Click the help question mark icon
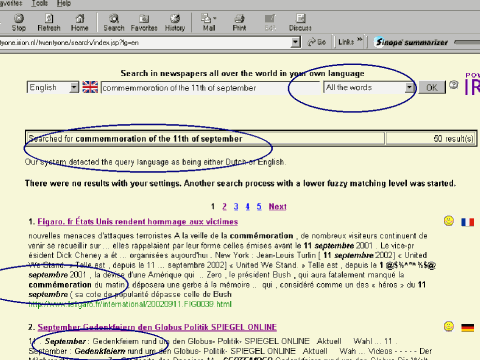The width and height of the screenshot is (480, 360). click(454, 85)
